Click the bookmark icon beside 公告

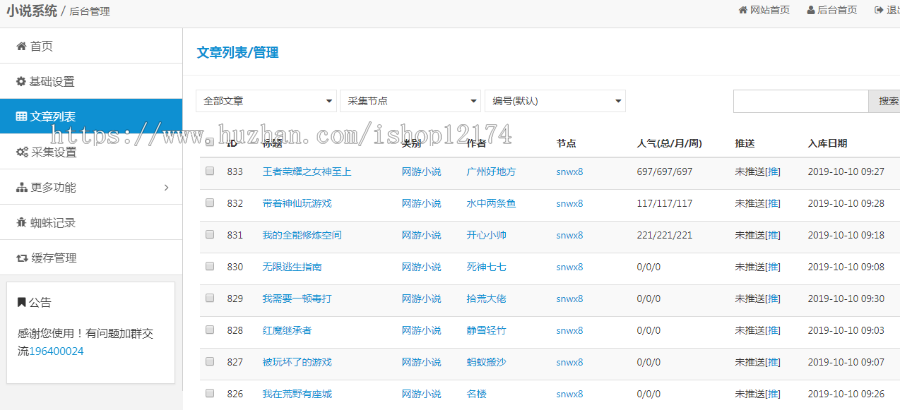pos(21,302)
